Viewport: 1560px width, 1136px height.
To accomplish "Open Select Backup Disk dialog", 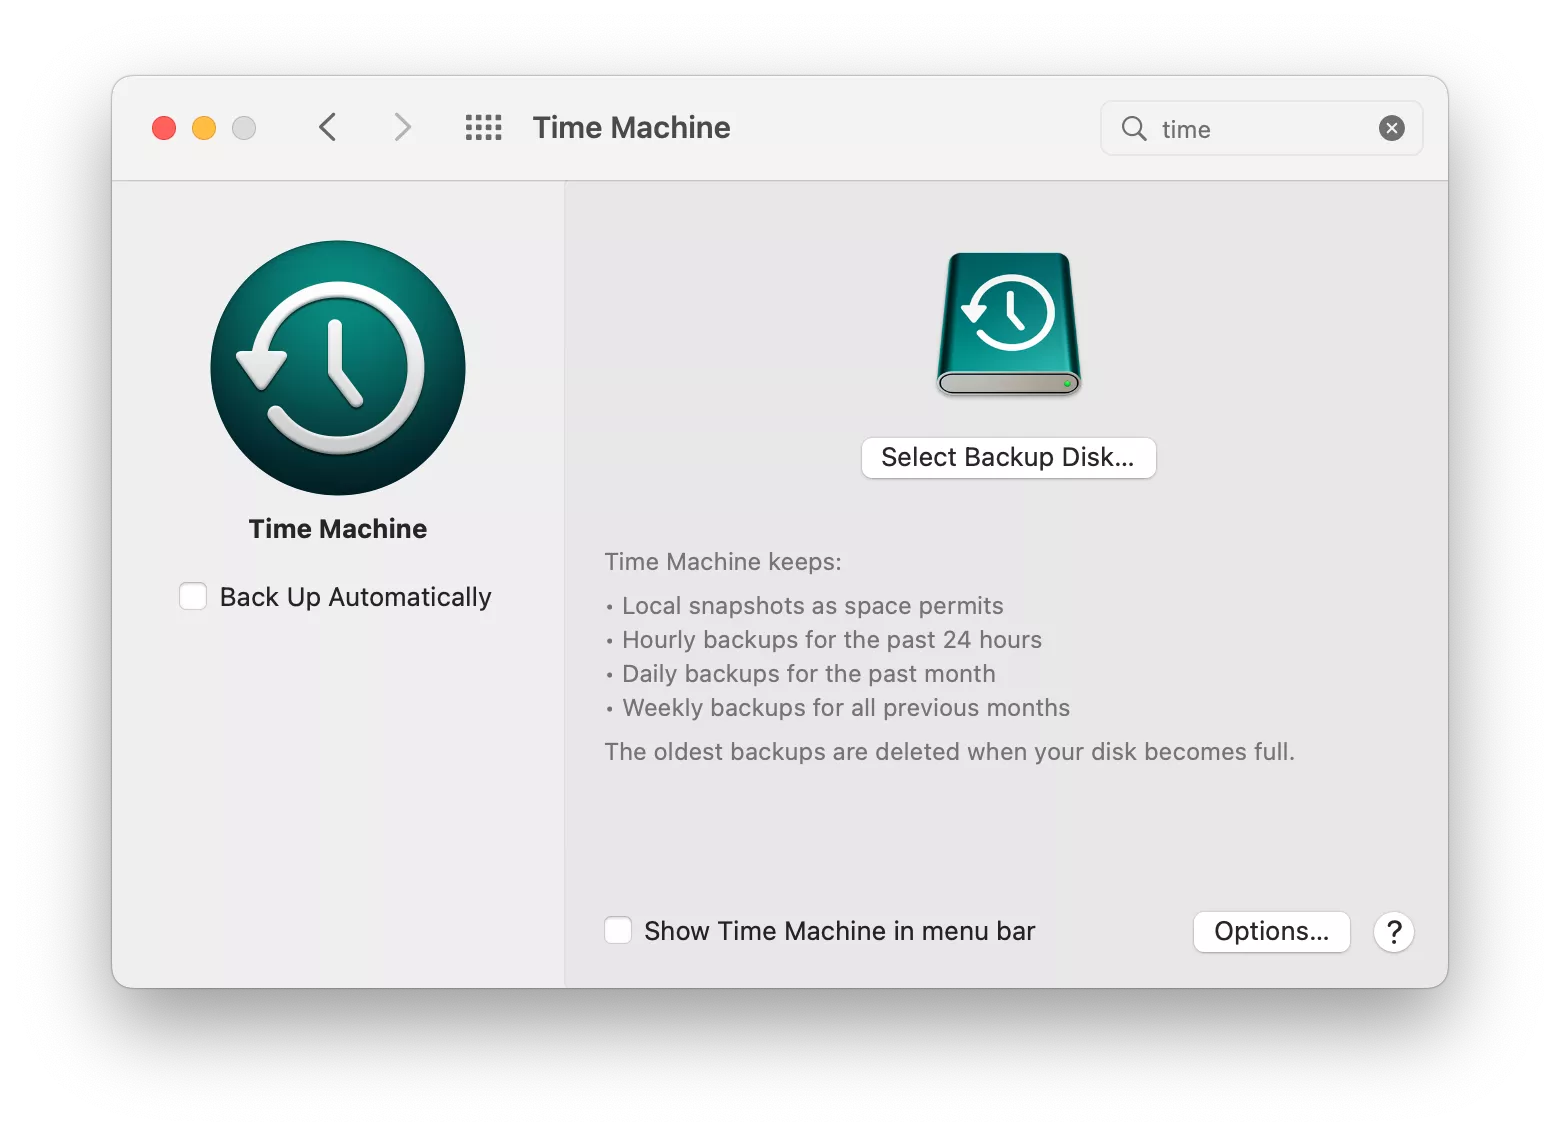I will click(1008, 457).
